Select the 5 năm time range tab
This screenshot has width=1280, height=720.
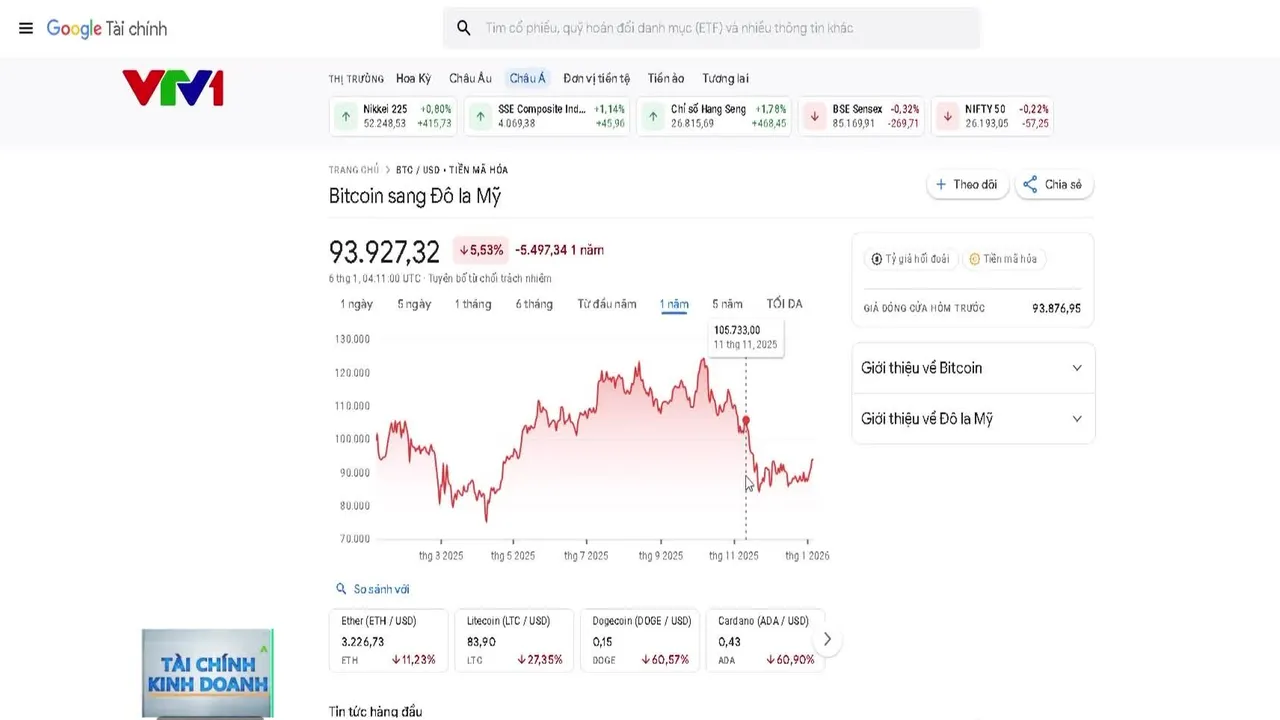727,304
